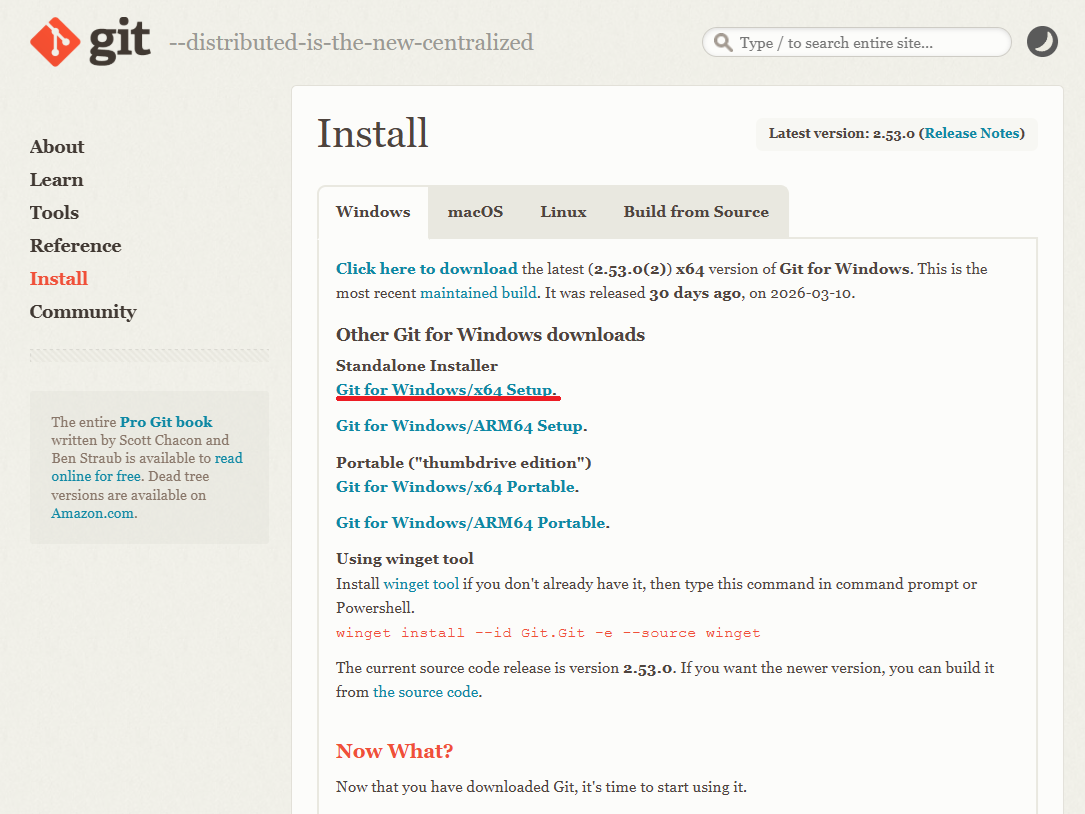Visit the Community page
This screenshot has width=1085, height=814.
[x=83, y=312]
